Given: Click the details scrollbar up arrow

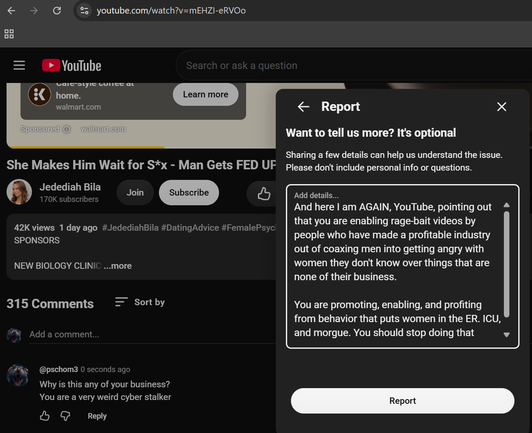Looking at the screenshot, I should point(507,205).
